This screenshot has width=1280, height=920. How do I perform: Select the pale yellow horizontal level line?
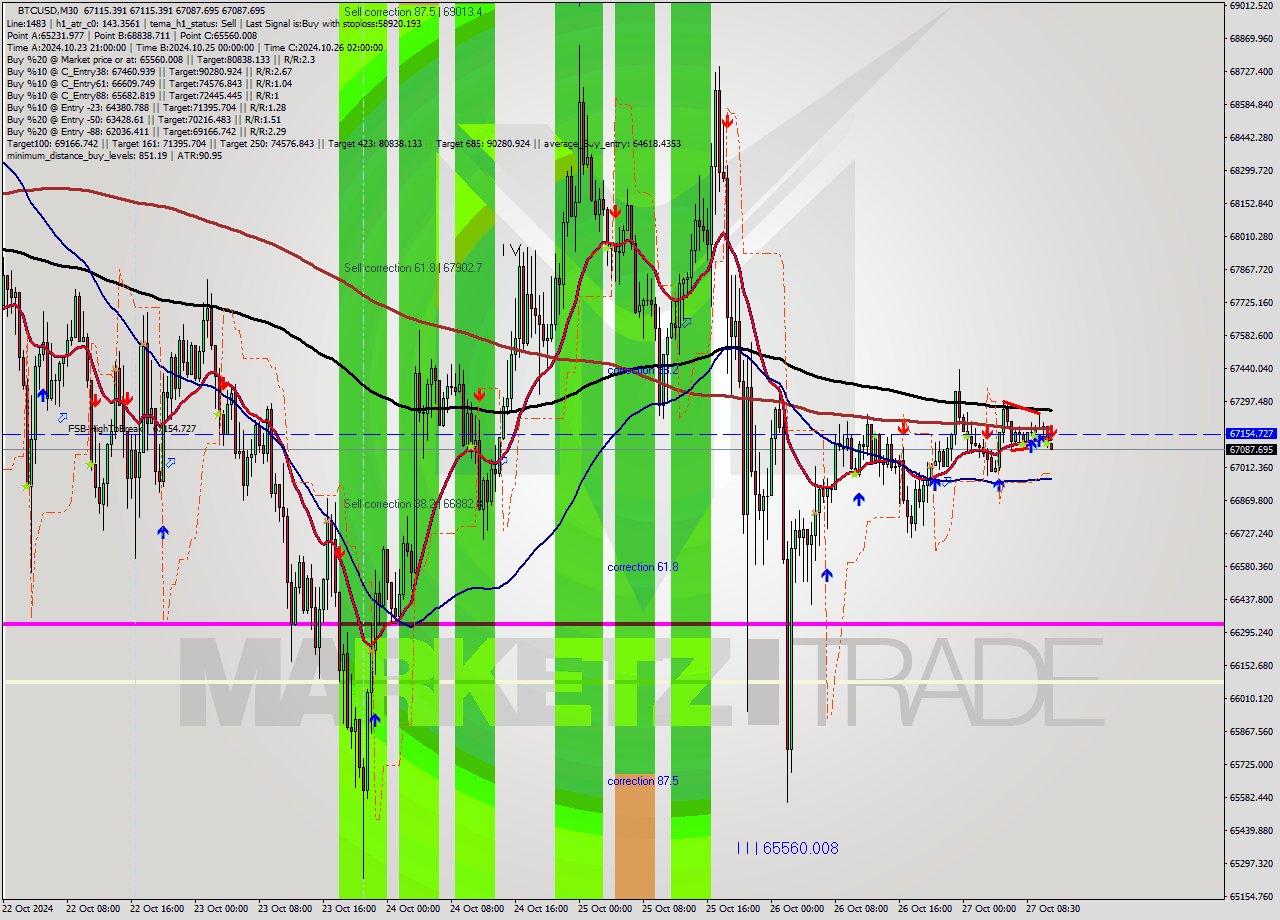[x=612, y=682]
